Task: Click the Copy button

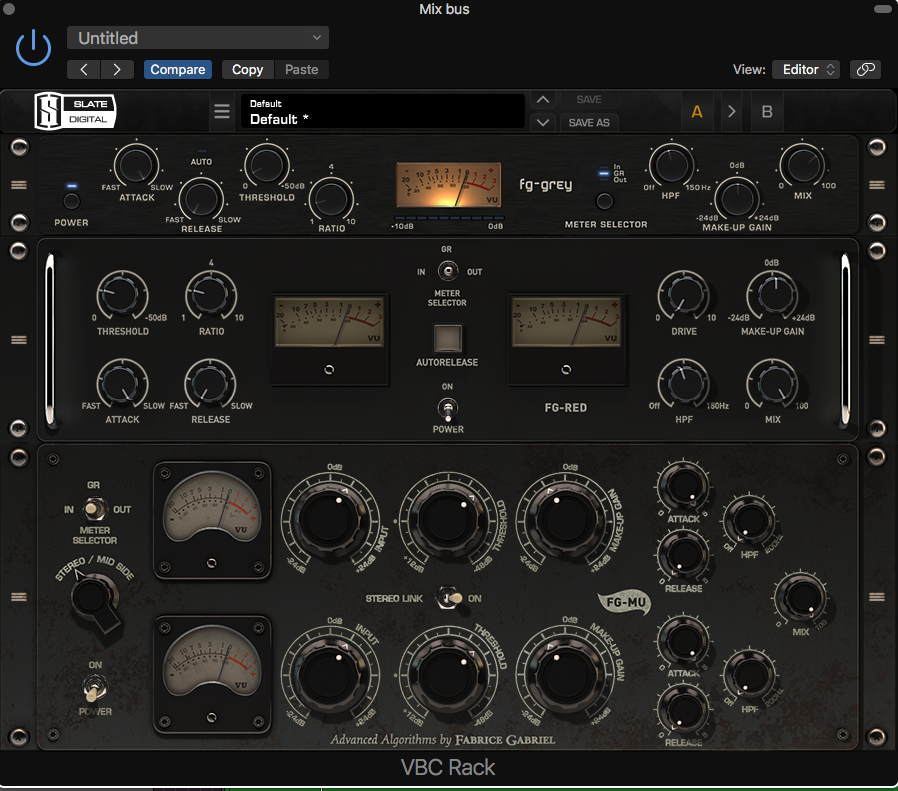Action: click(247, 69)
